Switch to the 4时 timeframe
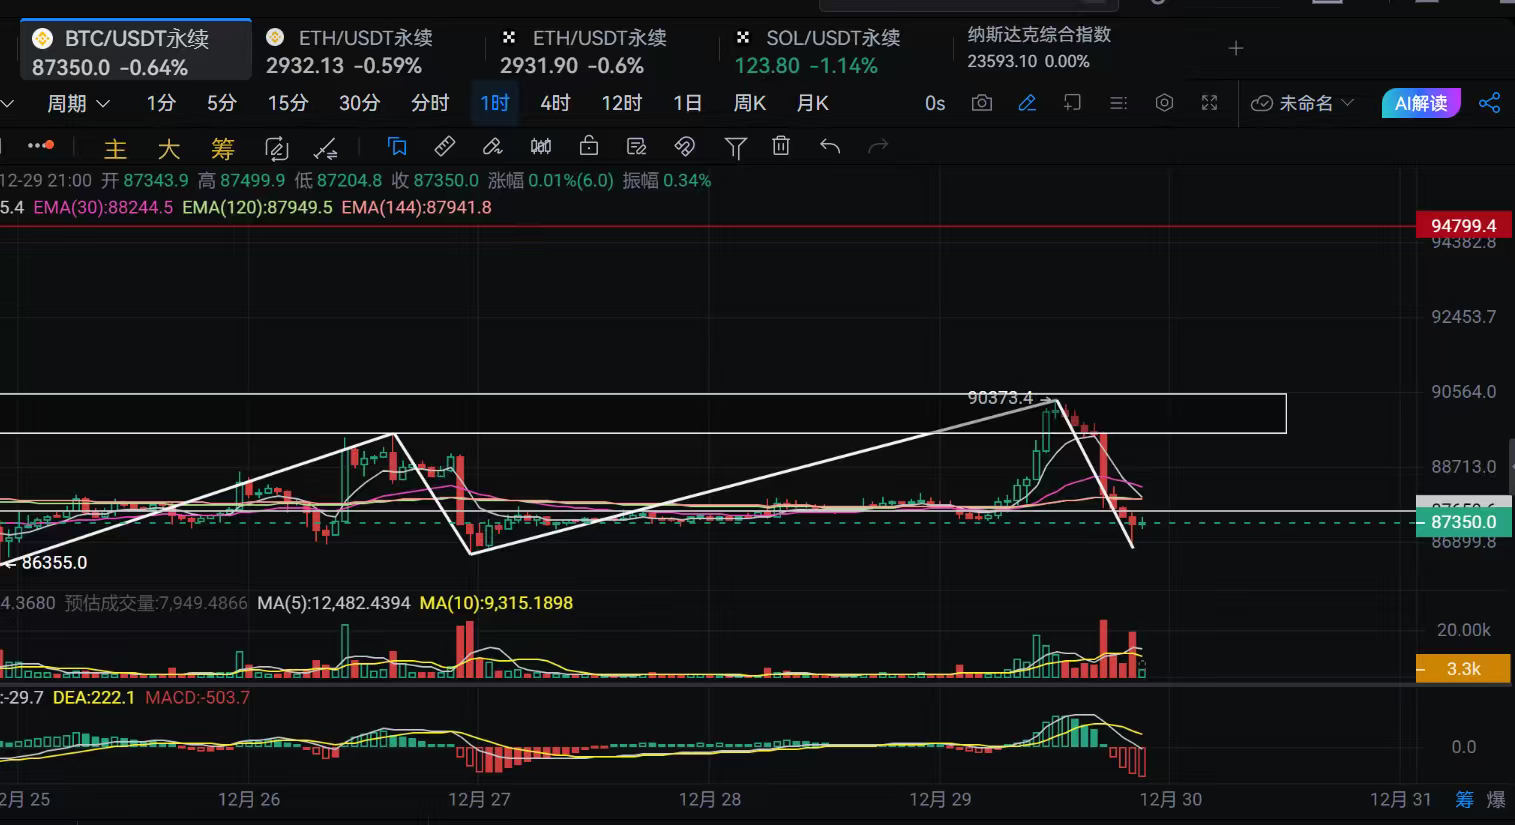Screen dimensions: 1515x825 point(555,103)
